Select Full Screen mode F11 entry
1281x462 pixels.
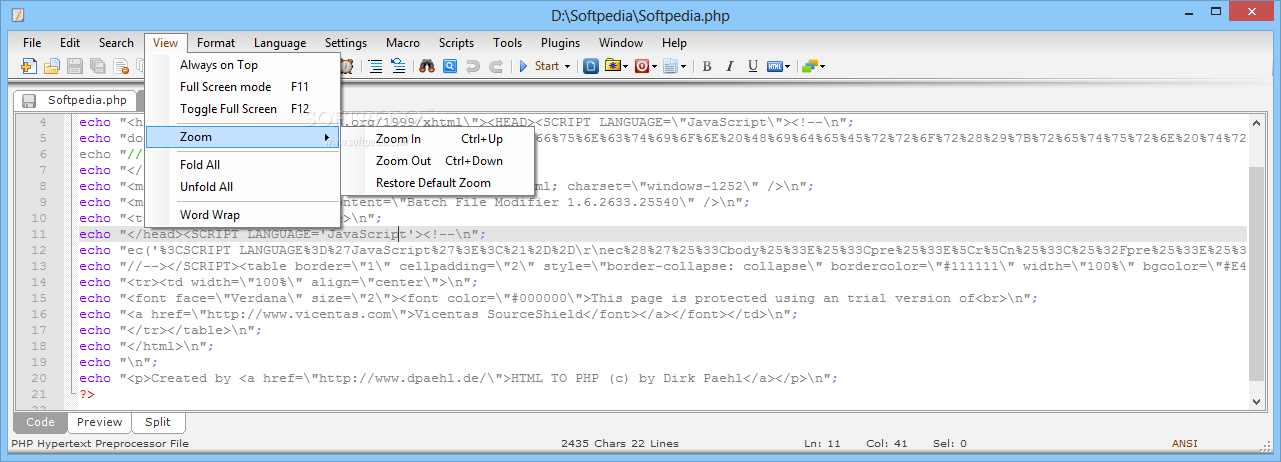coord(244,87)
